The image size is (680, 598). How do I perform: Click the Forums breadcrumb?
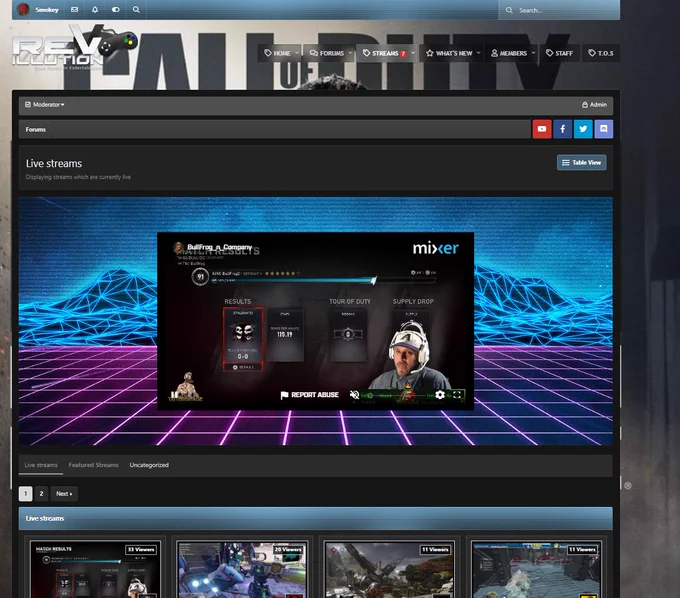(36, 129)
